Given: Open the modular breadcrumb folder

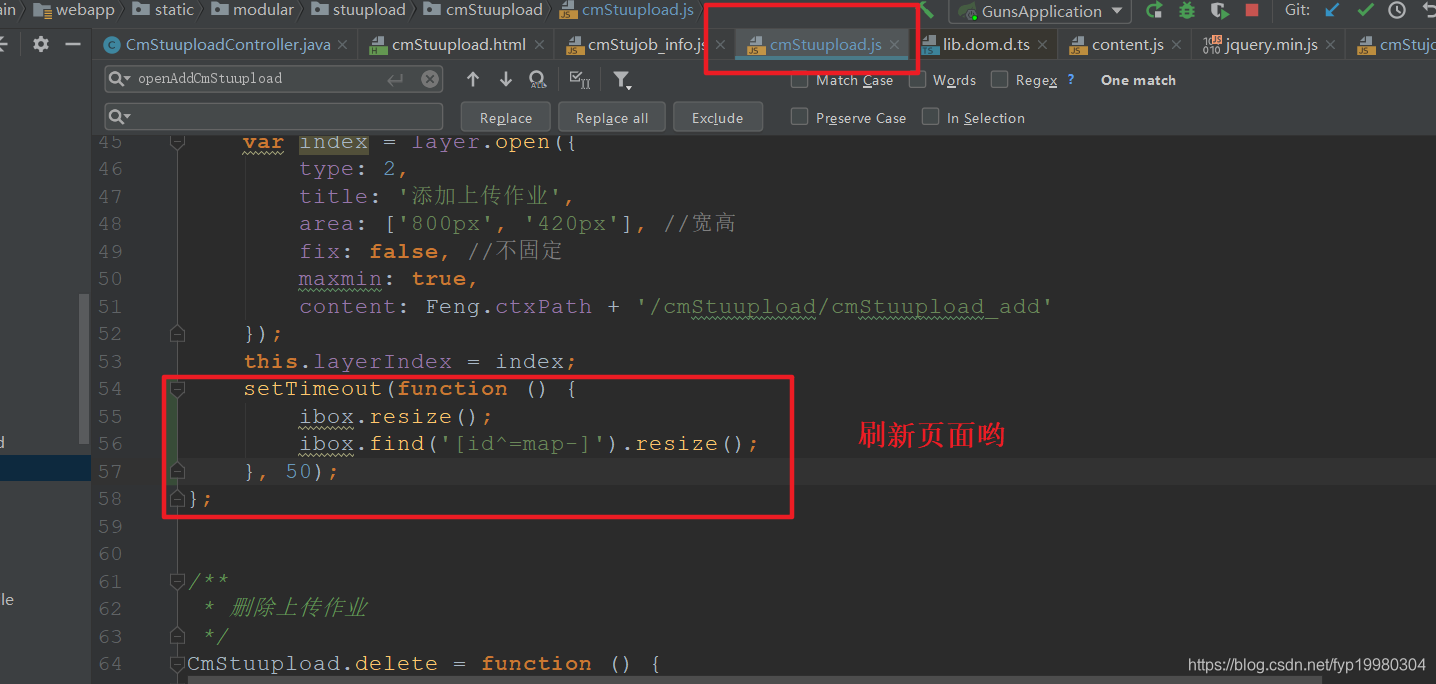Looking at the screenshot, I should click(x=251, y=10).
